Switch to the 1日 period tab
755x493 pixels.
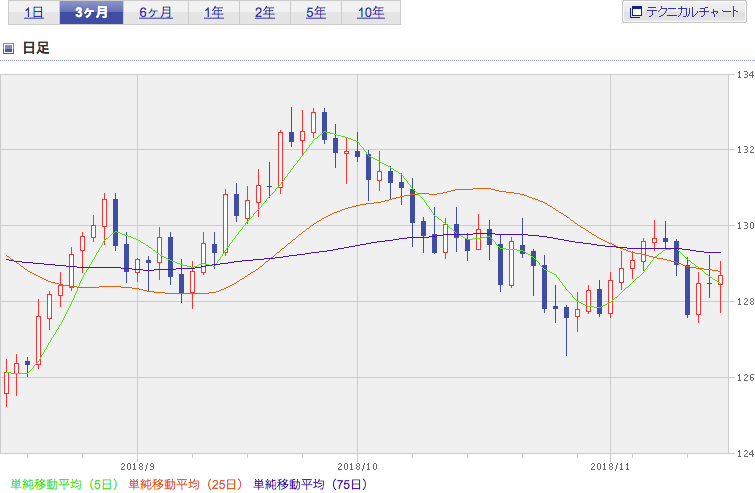pyautogui.click(x=34, y=13)
